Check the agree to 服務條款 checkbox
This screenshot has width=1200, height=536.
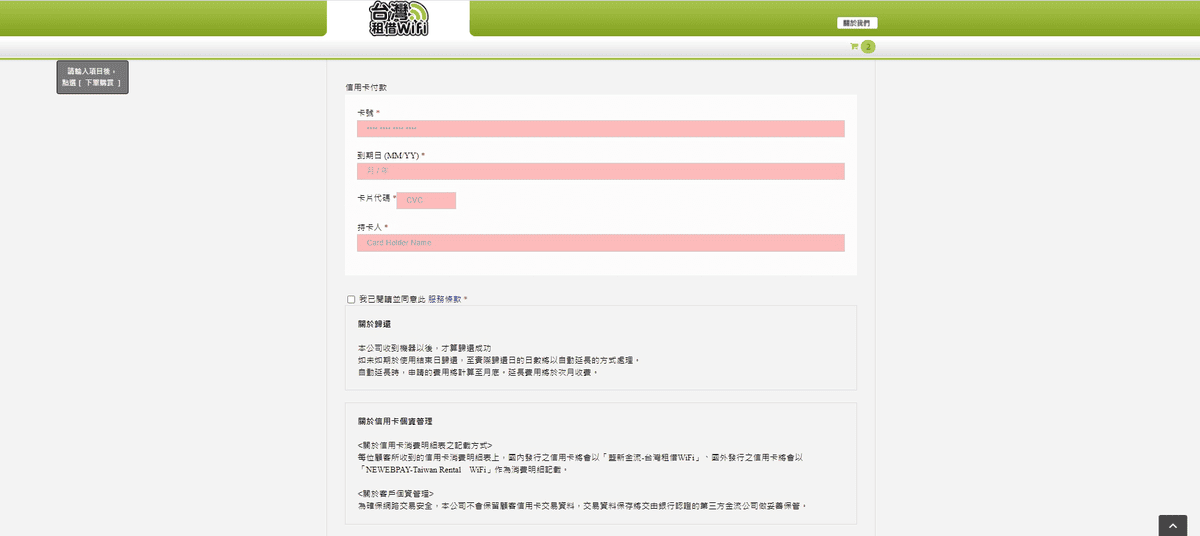[351, 299]
